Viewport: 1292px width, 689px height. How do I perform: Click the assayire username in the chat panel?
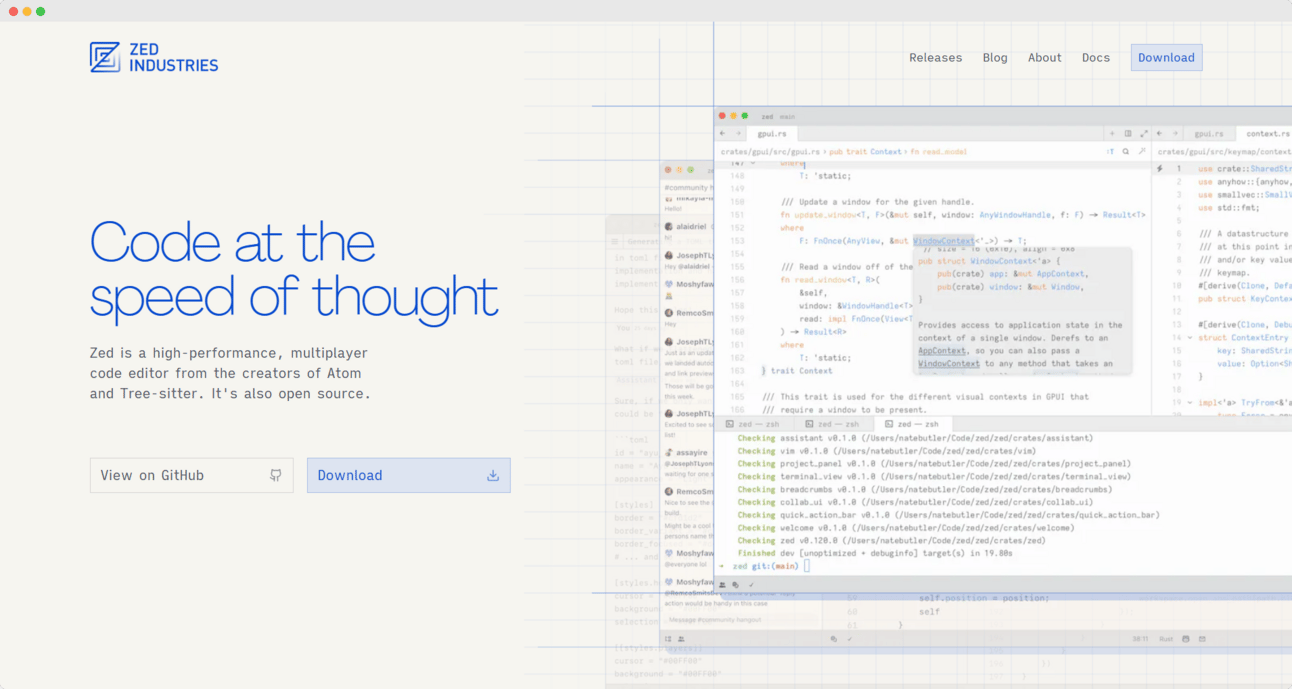click(x=693, y=453)
